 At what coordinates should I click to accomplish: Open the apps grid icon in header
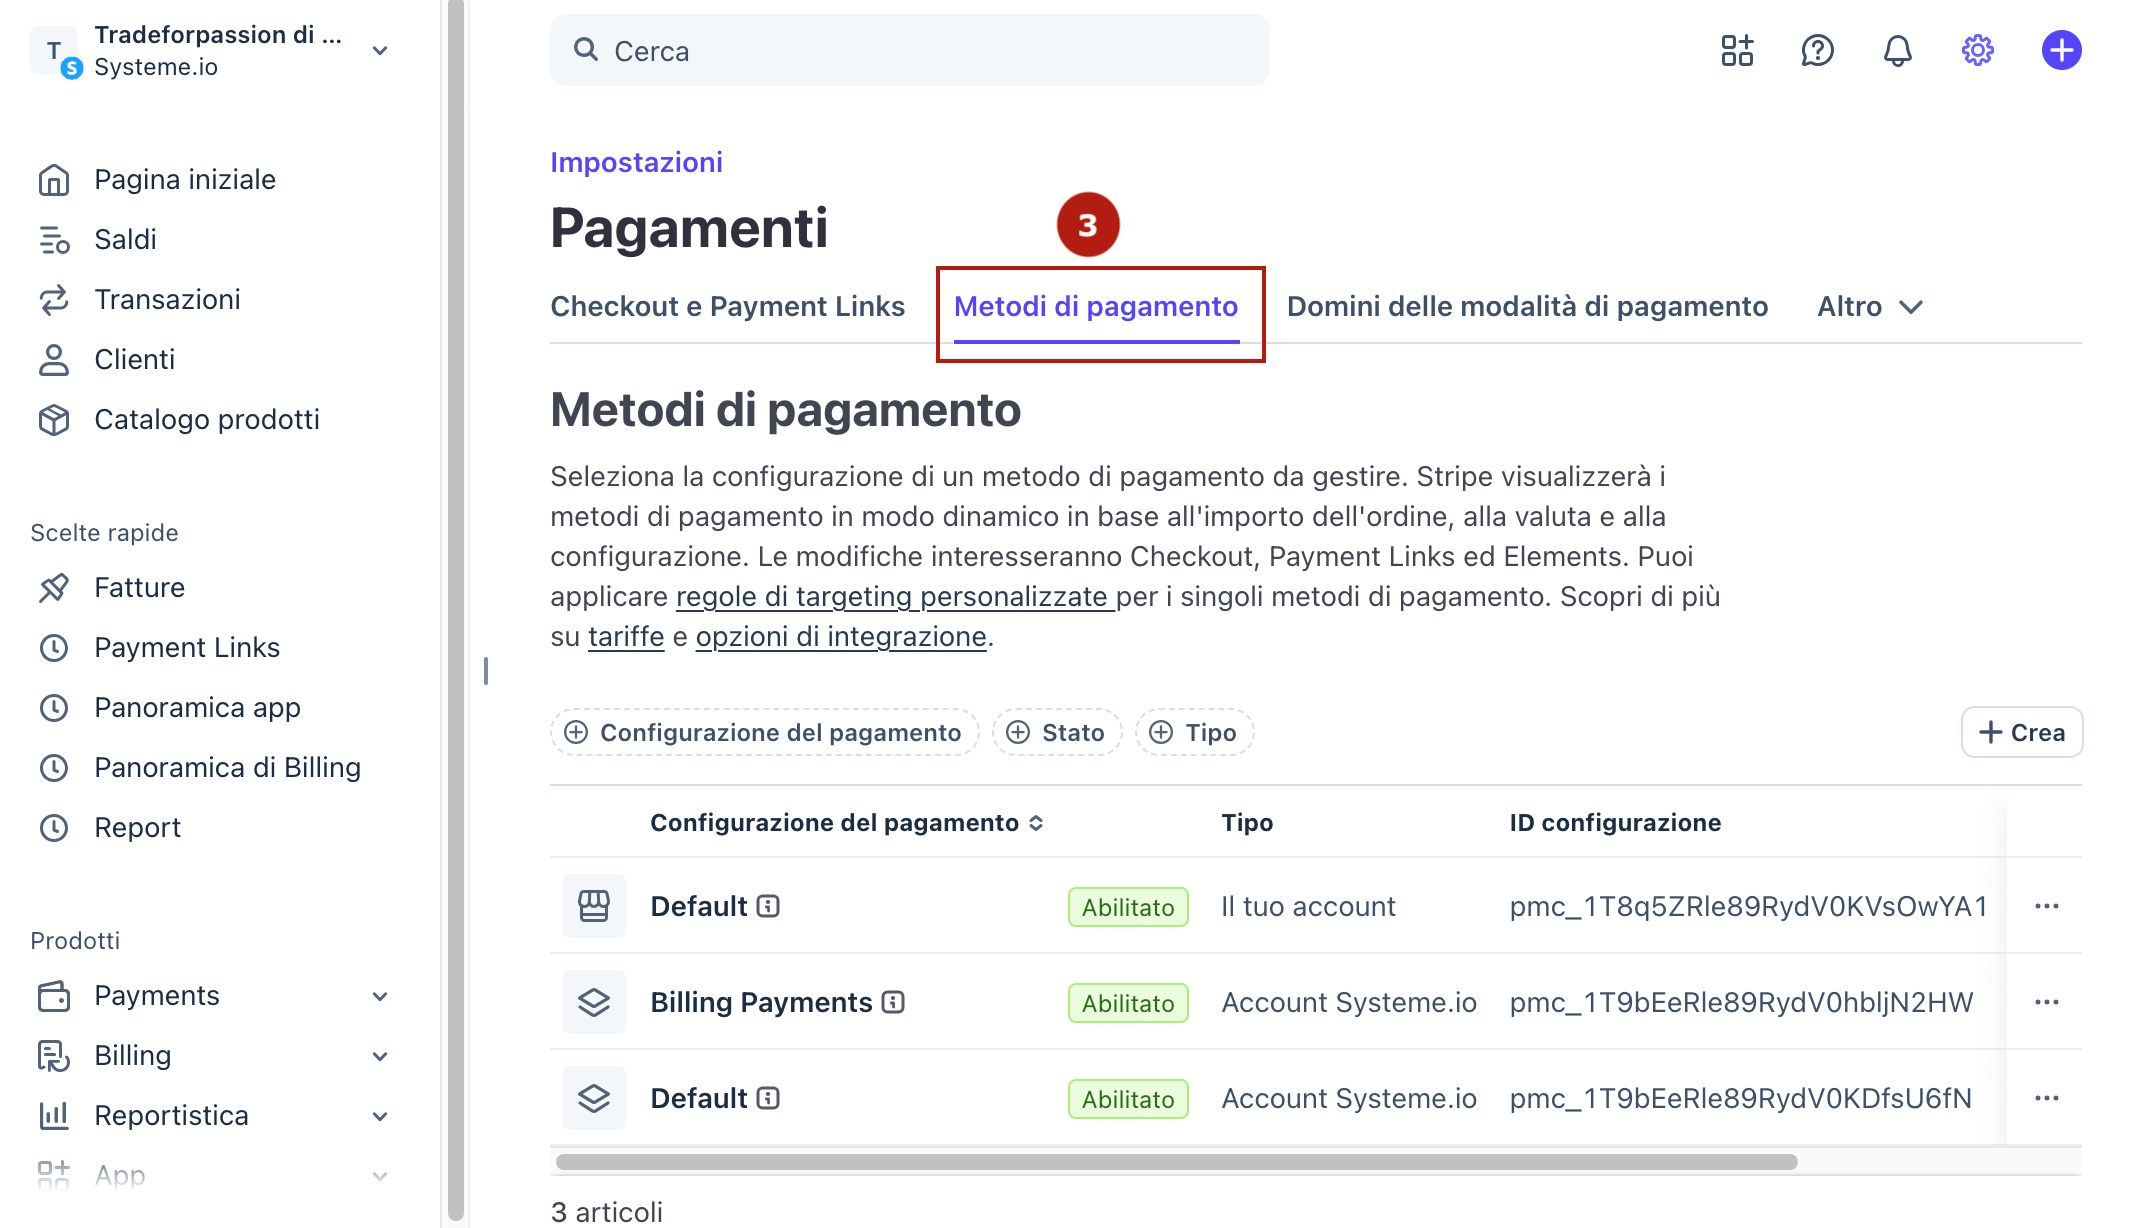point(1738,50)
